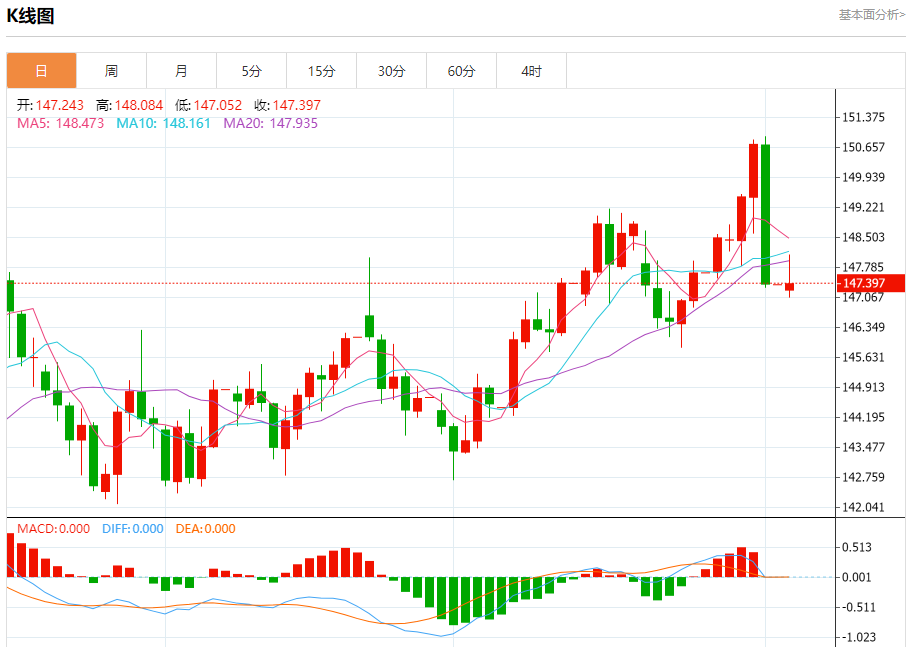This screenshot has height=647, width=909.
Task: Switch to the 月 monthly tab
Action: point(181,71)
